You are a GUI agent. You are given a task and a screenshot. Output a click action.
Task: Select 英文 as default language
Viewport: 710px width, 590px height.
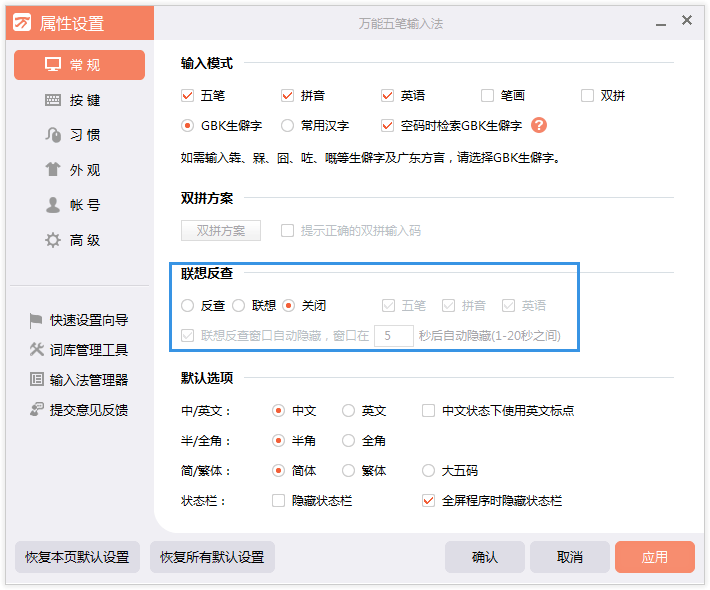[348, 411]
